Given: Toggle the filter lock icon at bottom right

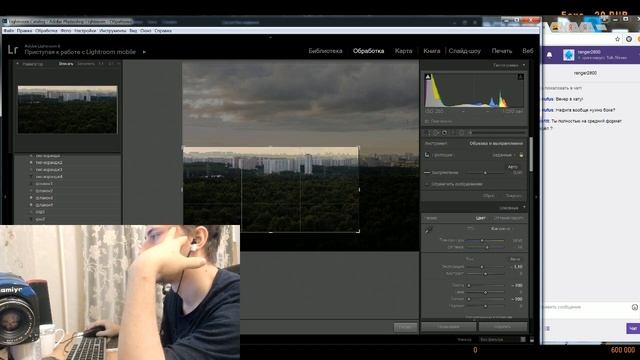Looking at the screenshot, I should click(531, 340).
